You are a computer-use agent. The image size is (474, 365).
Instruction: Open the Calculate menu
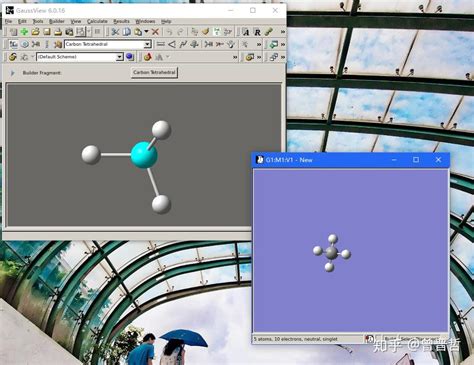tap(97, 21)
